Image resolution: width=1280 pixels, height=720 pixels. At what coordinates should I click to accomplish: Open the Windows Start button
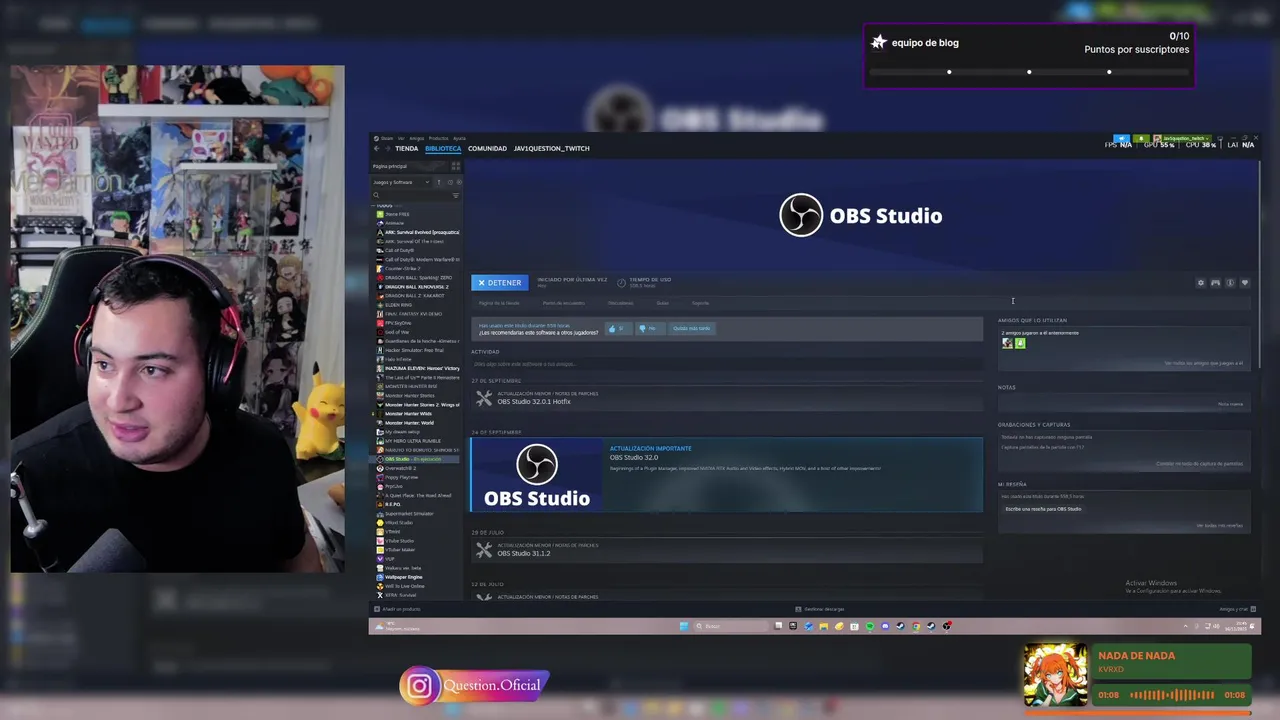pyautogui.click(x=684, y=626)
